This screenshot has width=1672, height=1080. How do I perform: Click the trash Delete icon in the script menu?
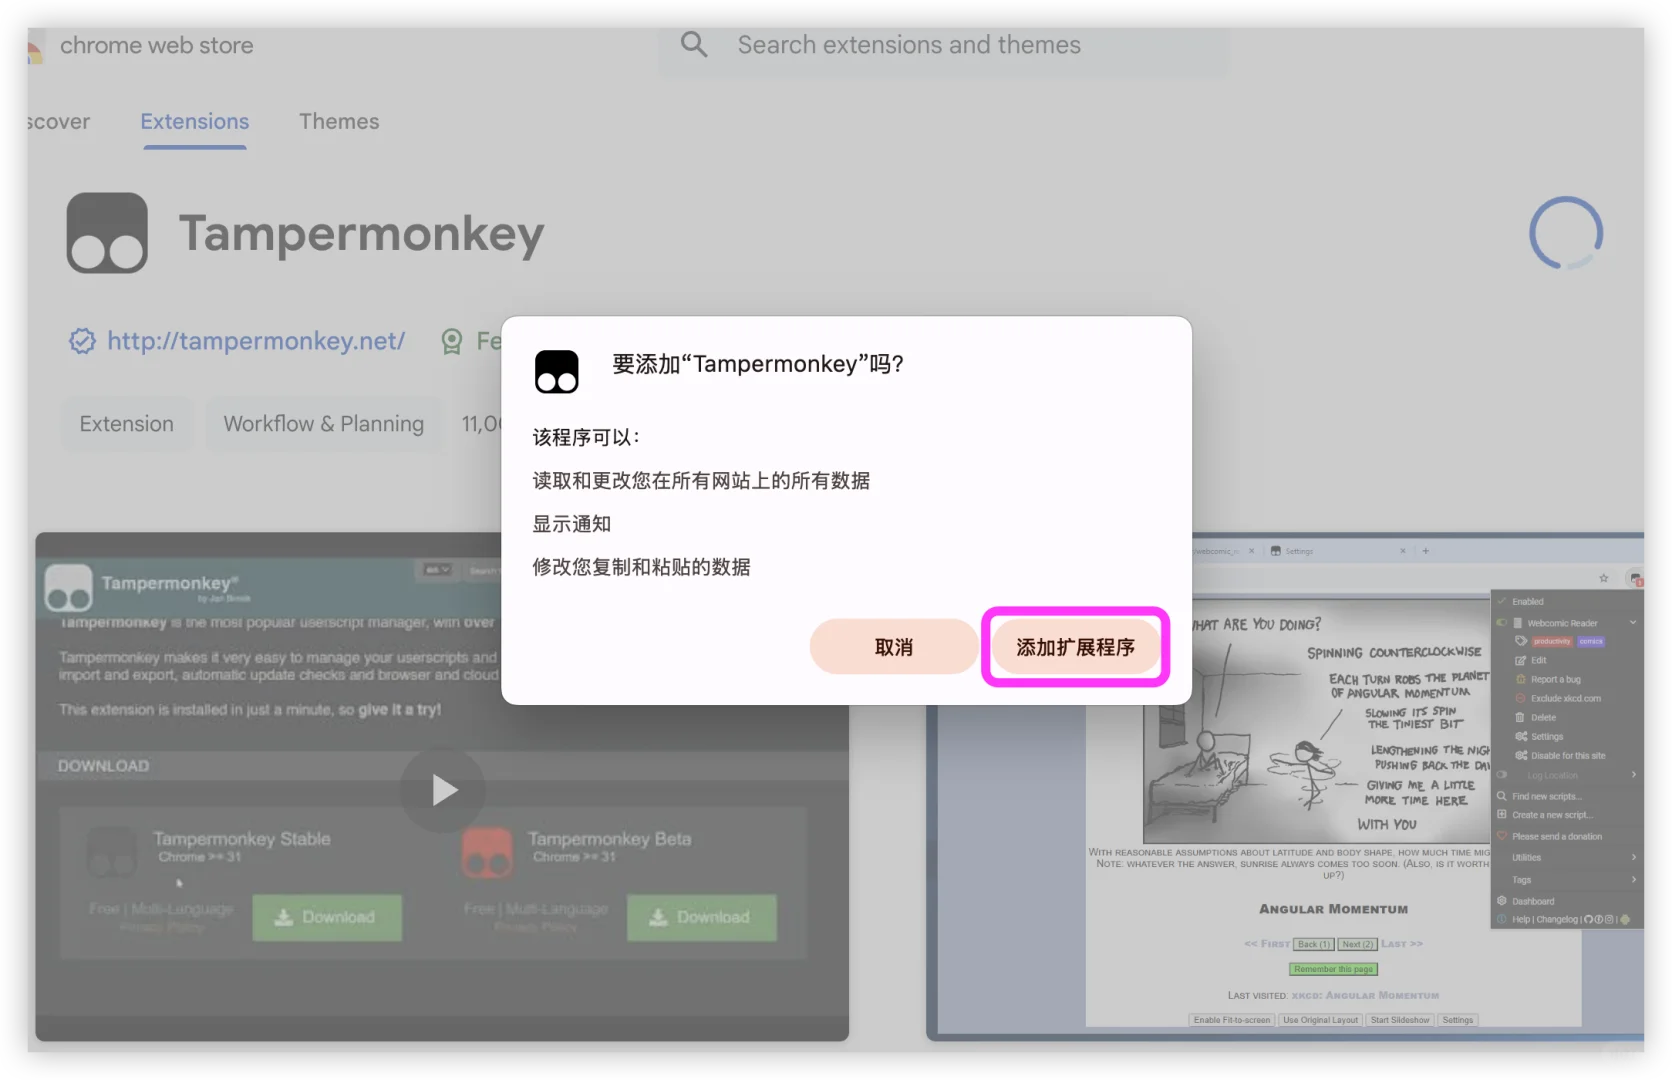(1521, 717)
